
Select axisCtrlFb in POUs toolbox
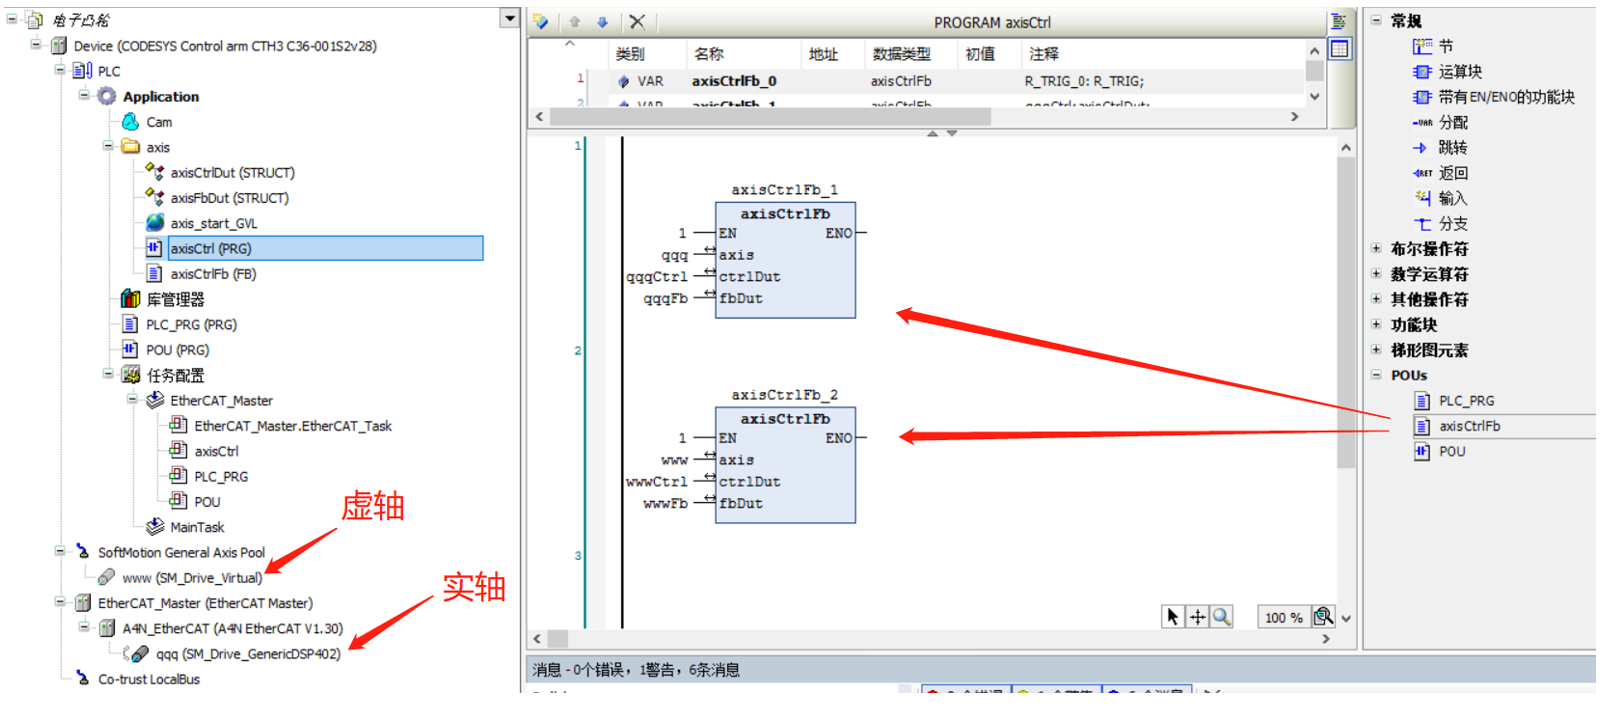tap(1469, 426)
